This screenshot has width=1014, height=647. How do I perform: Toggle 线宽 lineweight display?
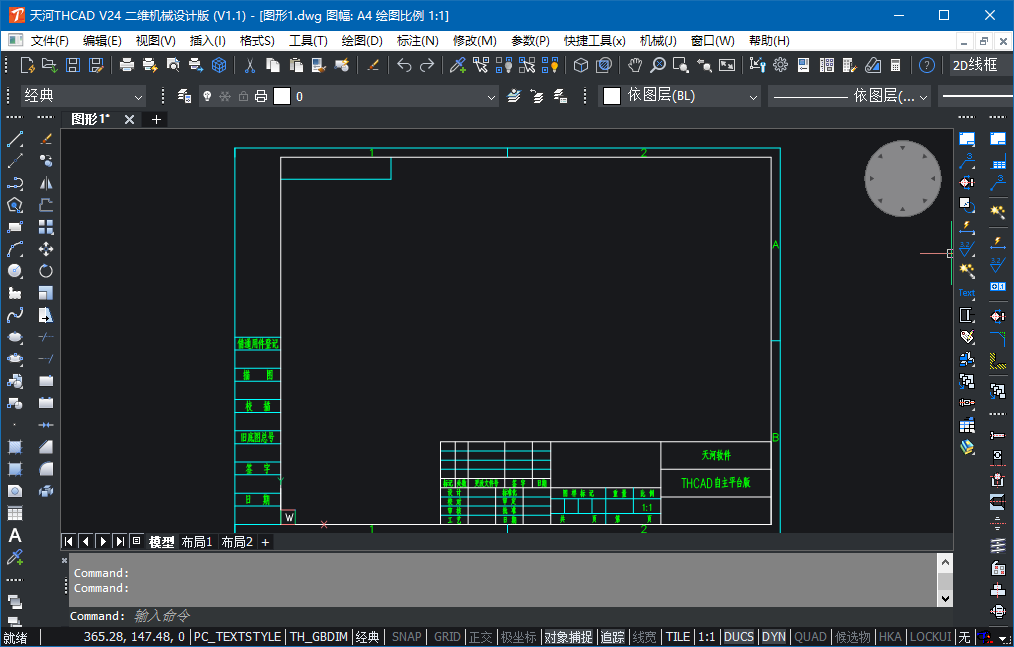[645, 637]
